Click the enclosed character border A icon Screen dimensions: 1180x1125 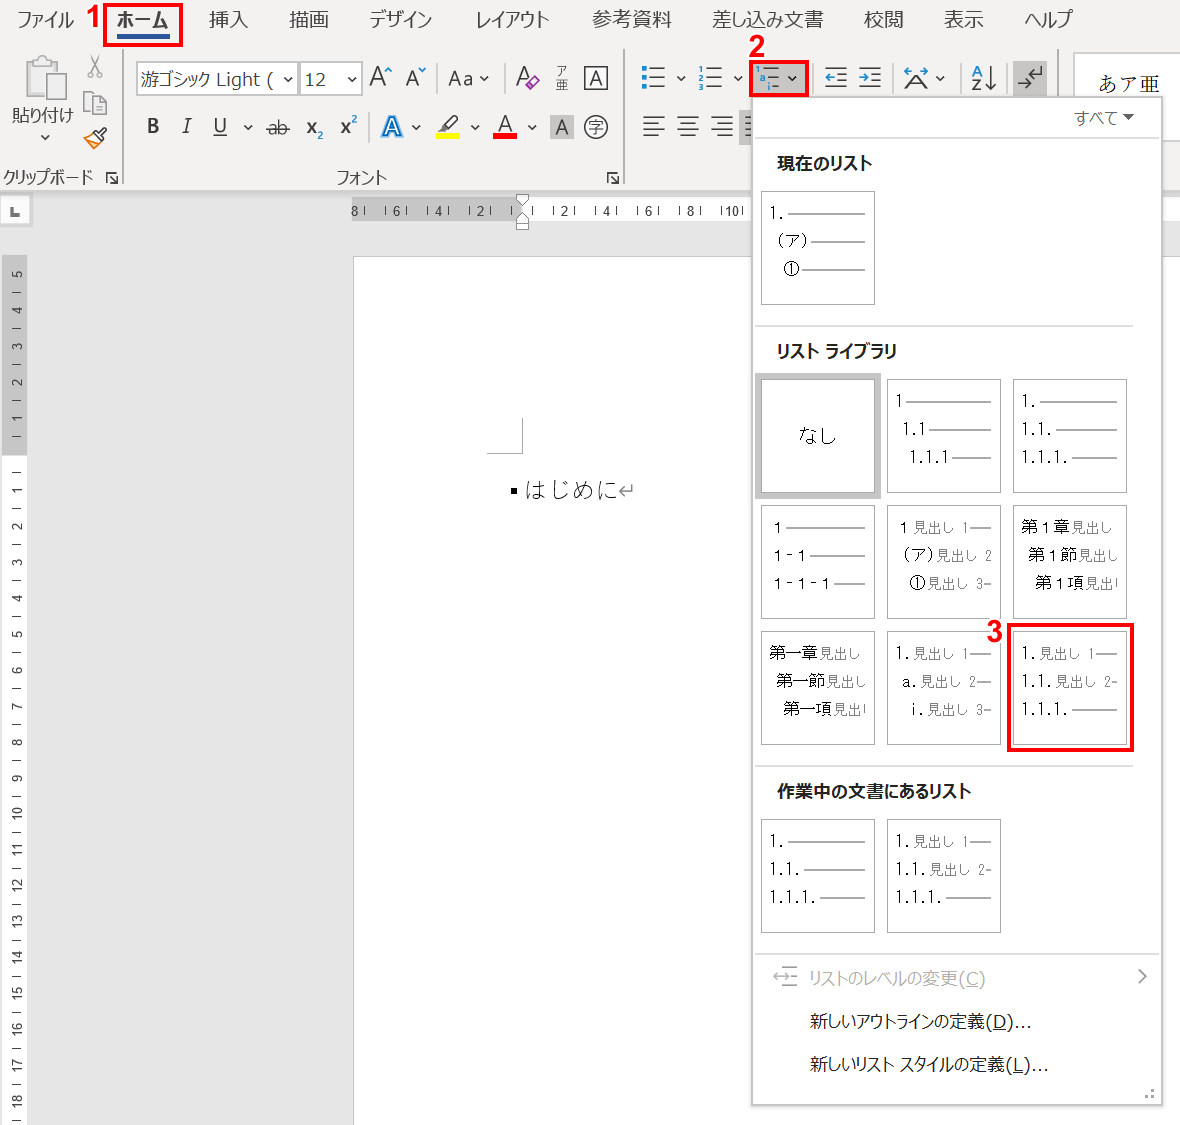tap(596, 78)
